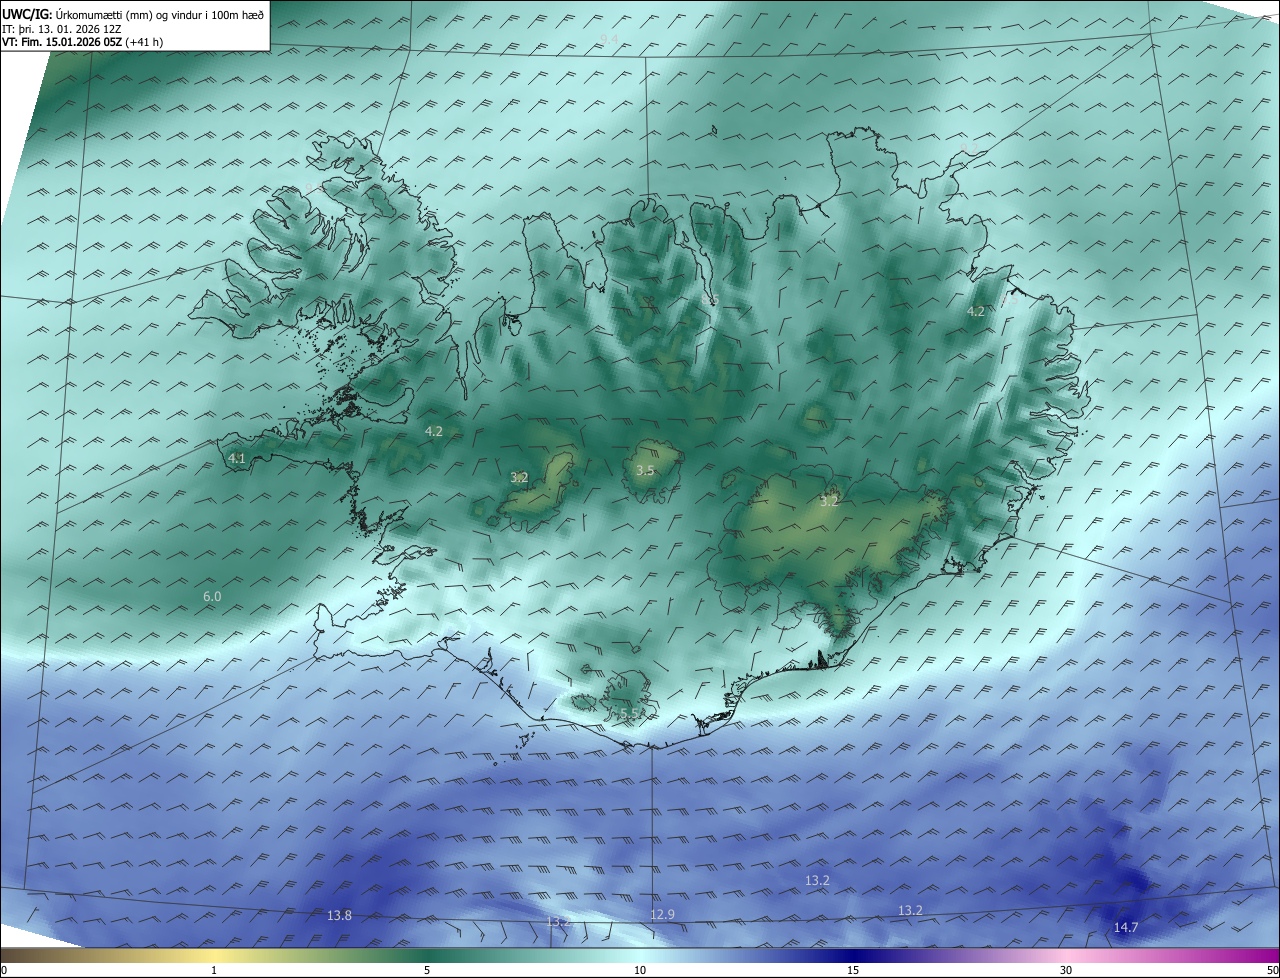Click the legend tick label 50

click(x=1272, y=971)
